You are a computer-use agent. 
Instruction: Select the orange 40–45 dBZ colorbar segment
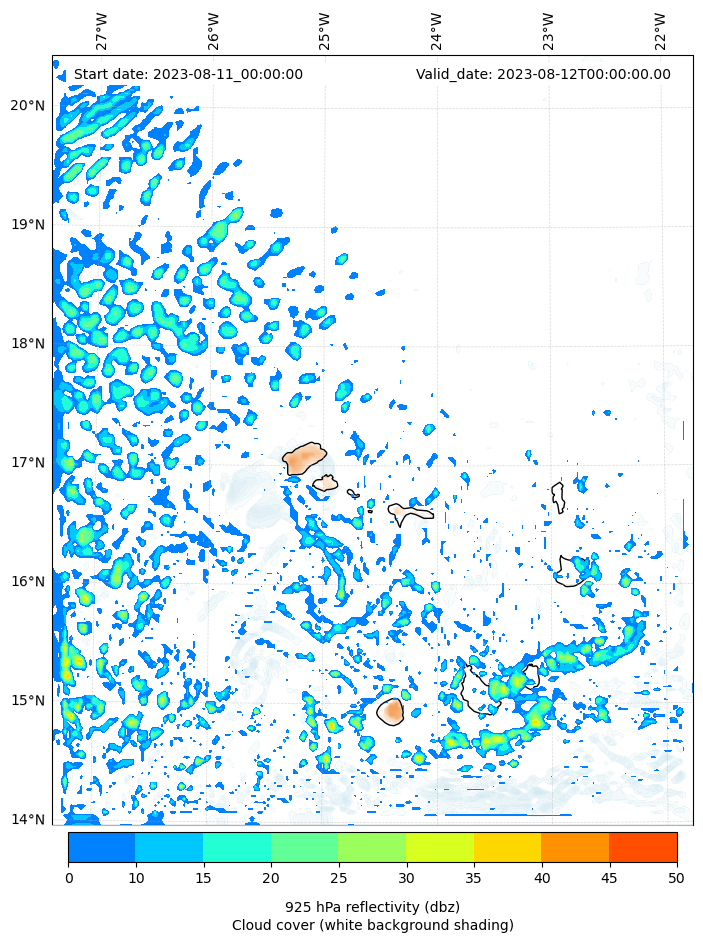pos(575,846)
